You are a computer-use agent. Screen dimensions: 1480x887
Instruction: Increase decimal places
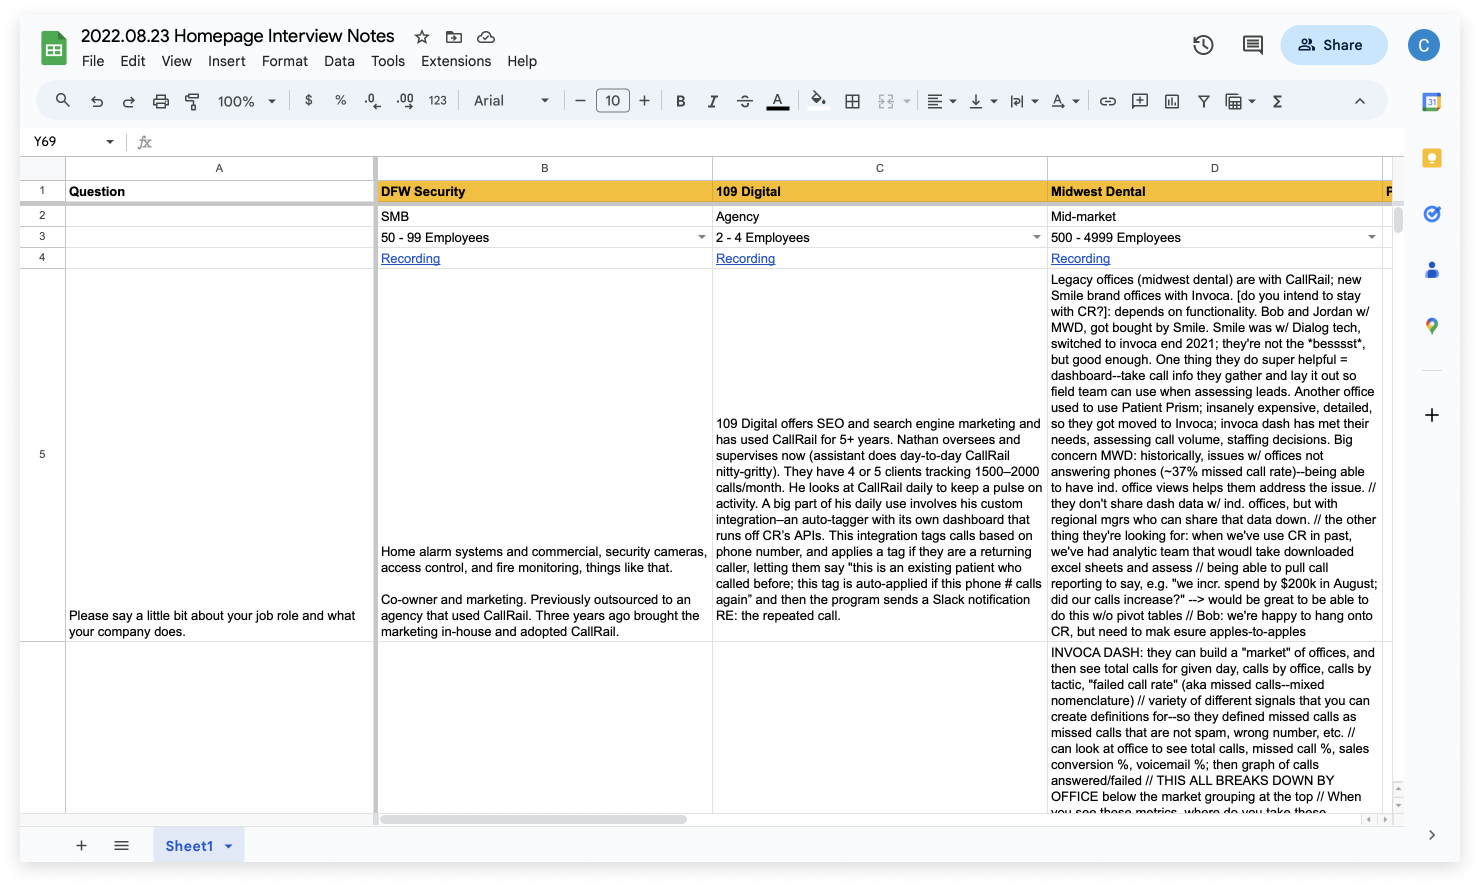(405, 101)
